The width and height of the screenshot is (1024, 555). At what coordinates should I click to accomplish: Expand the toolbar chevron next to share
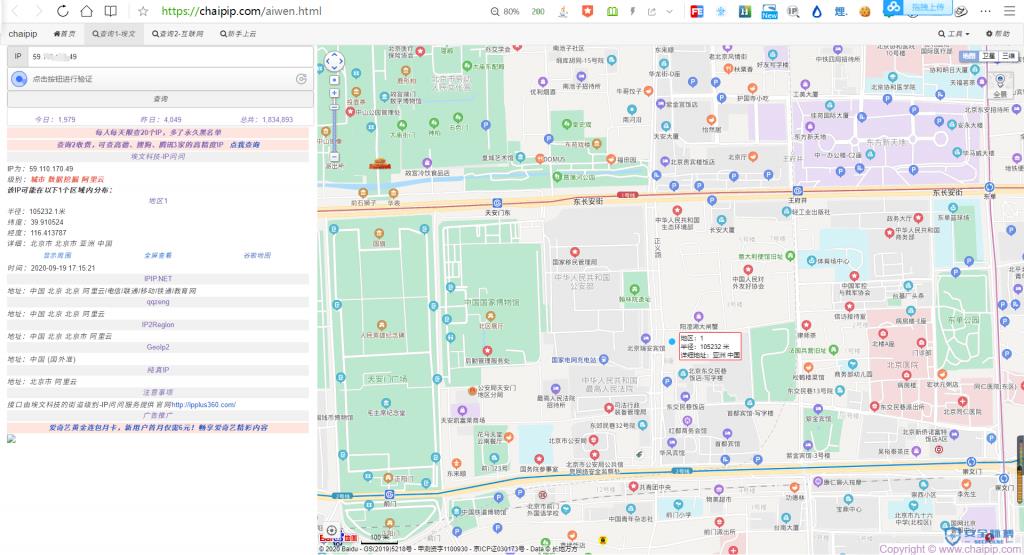pos(669,11)
